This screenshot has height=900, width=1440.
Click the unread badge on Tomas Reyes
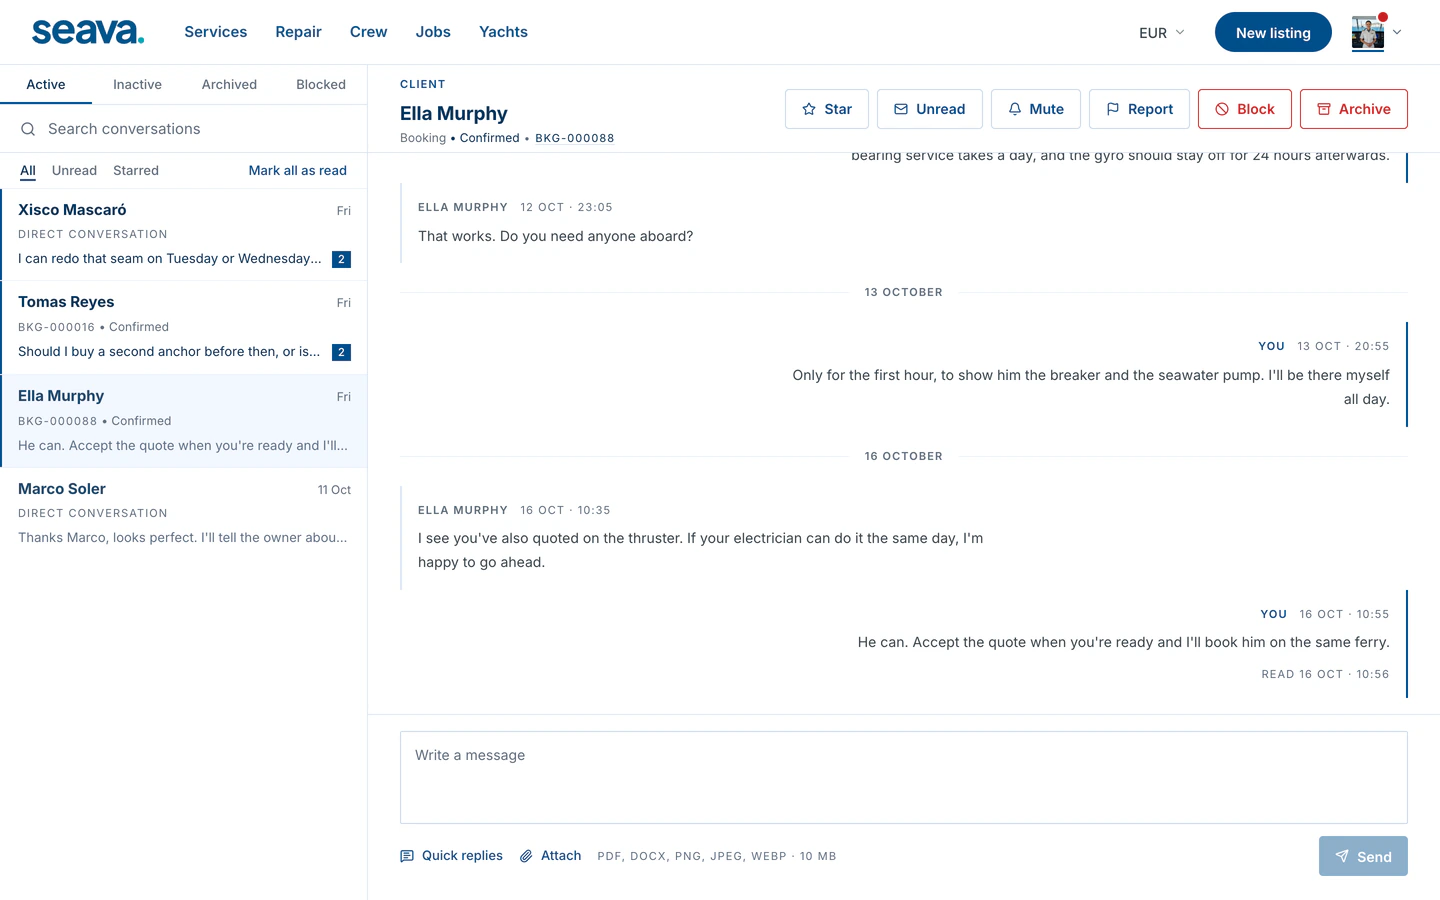[341, 352]
